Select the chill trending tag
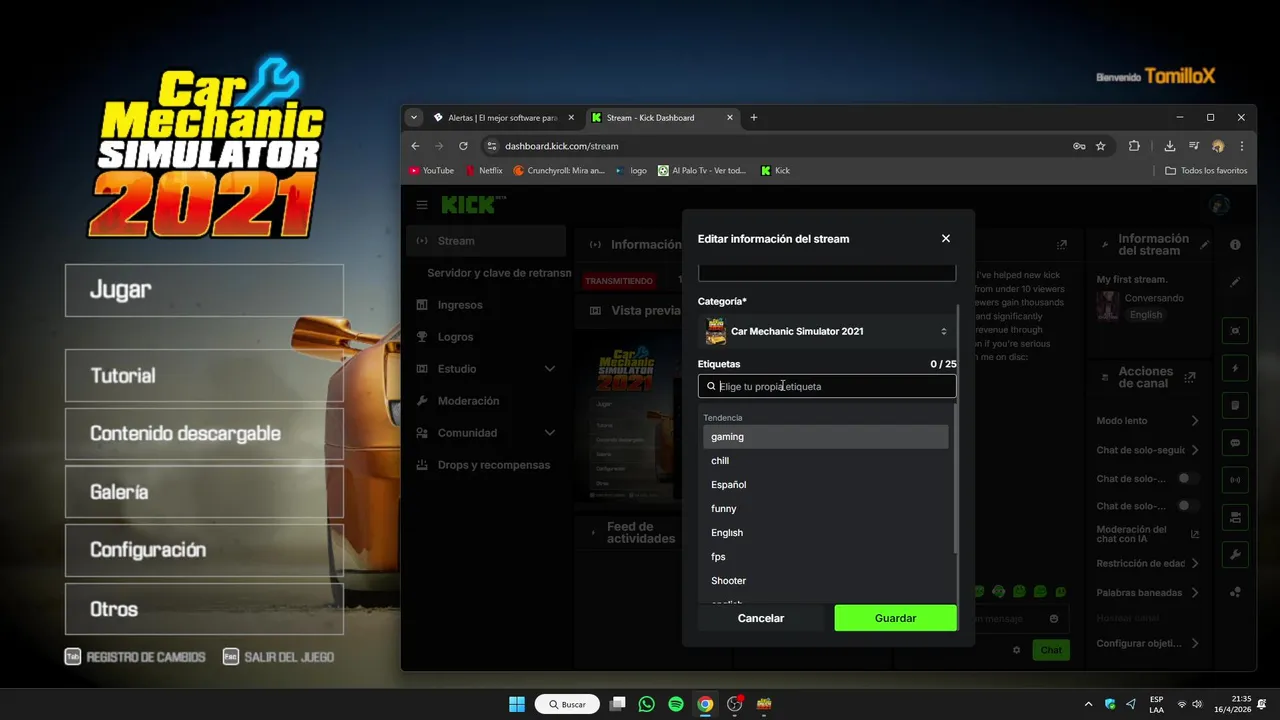Image resolution: width=1280 pixels, height=720 pixels. click(826, 461)
